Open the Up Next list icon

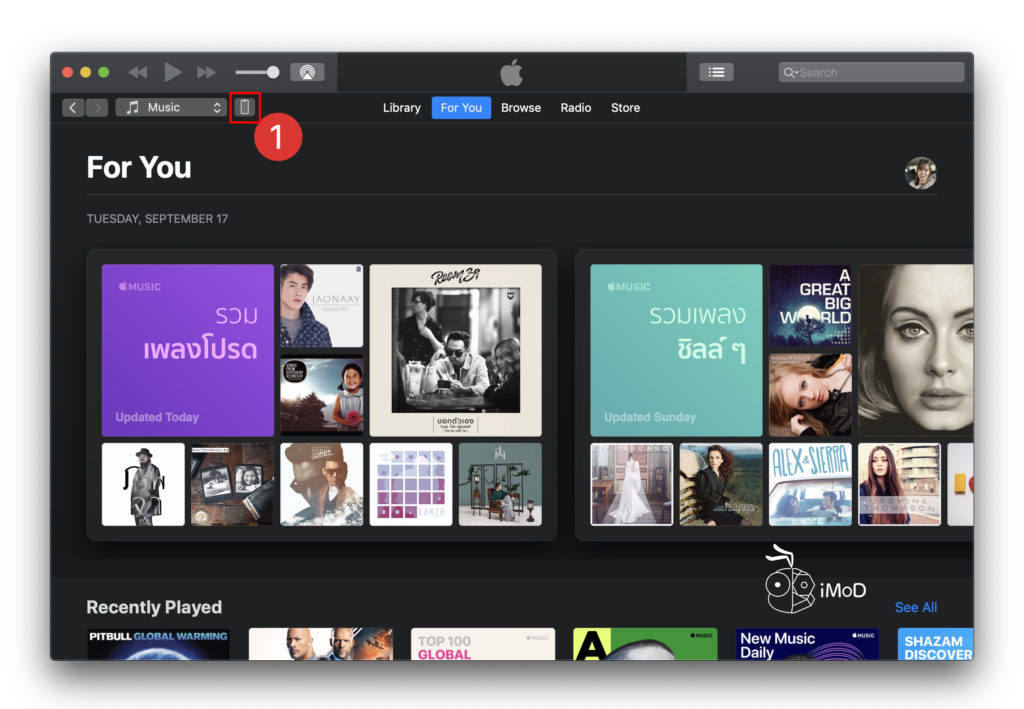716,71
